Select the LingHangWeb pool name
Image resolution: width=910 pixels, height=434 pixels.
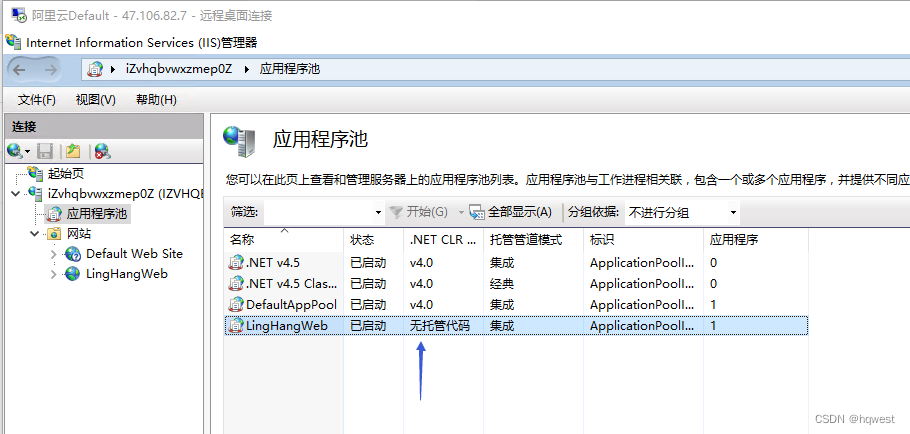287,326
